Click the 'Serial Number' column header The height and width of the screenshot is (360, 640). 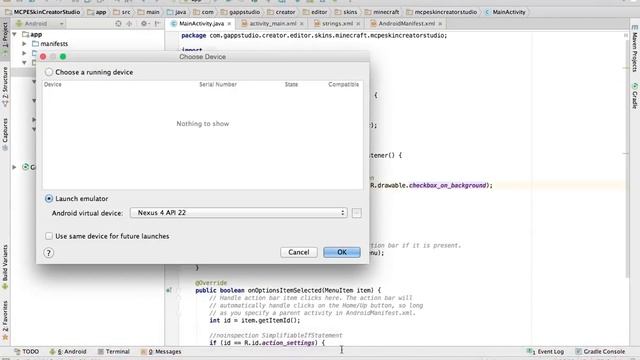(x=218, y=84)
